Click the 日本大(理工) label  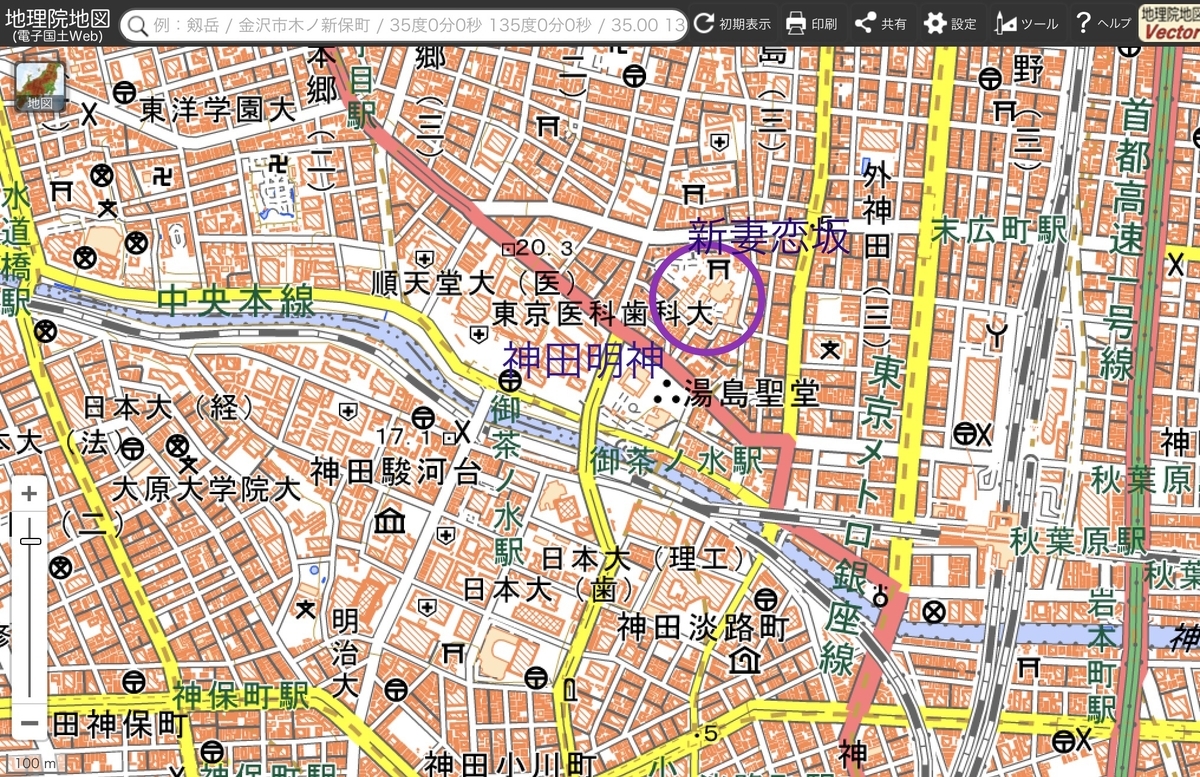click(x=643, y=558)
